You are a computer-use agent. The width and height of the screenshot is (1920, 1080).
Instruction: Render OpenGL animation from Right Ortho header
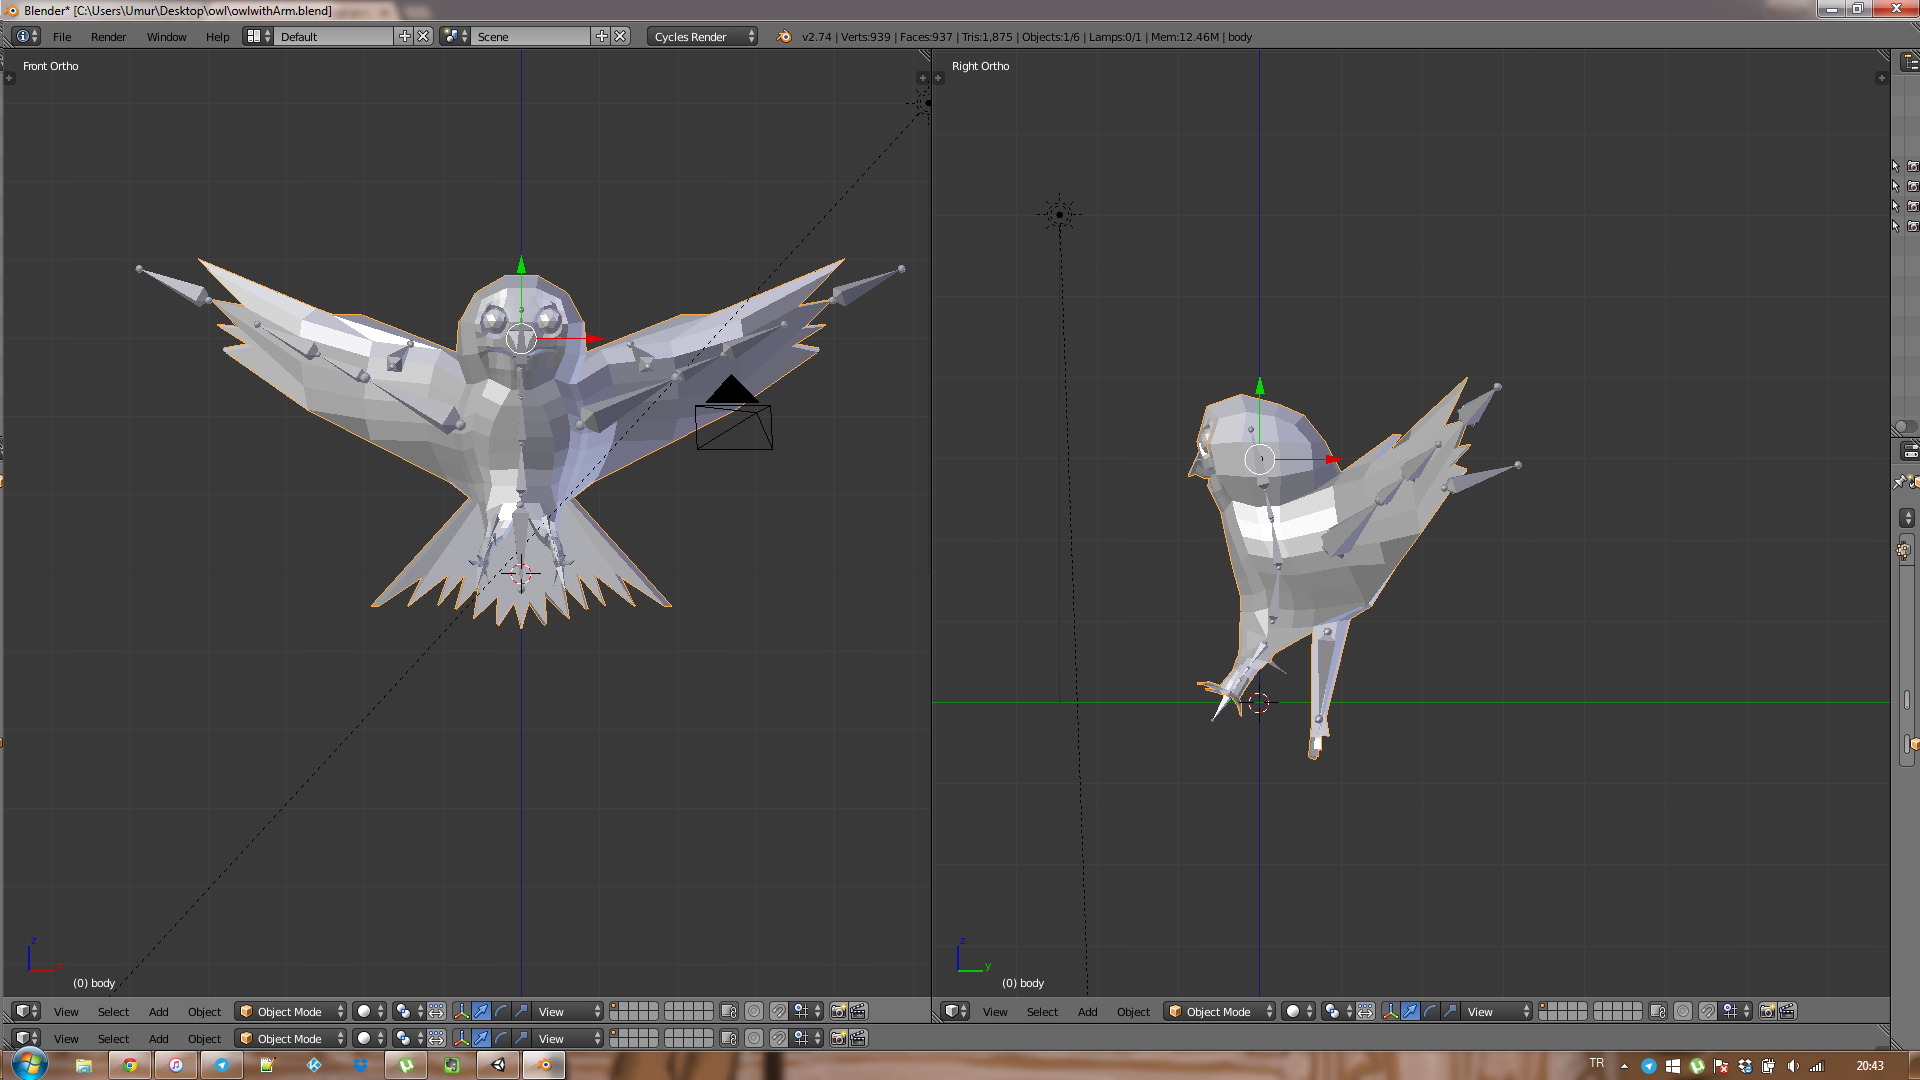(1787, 1011)
